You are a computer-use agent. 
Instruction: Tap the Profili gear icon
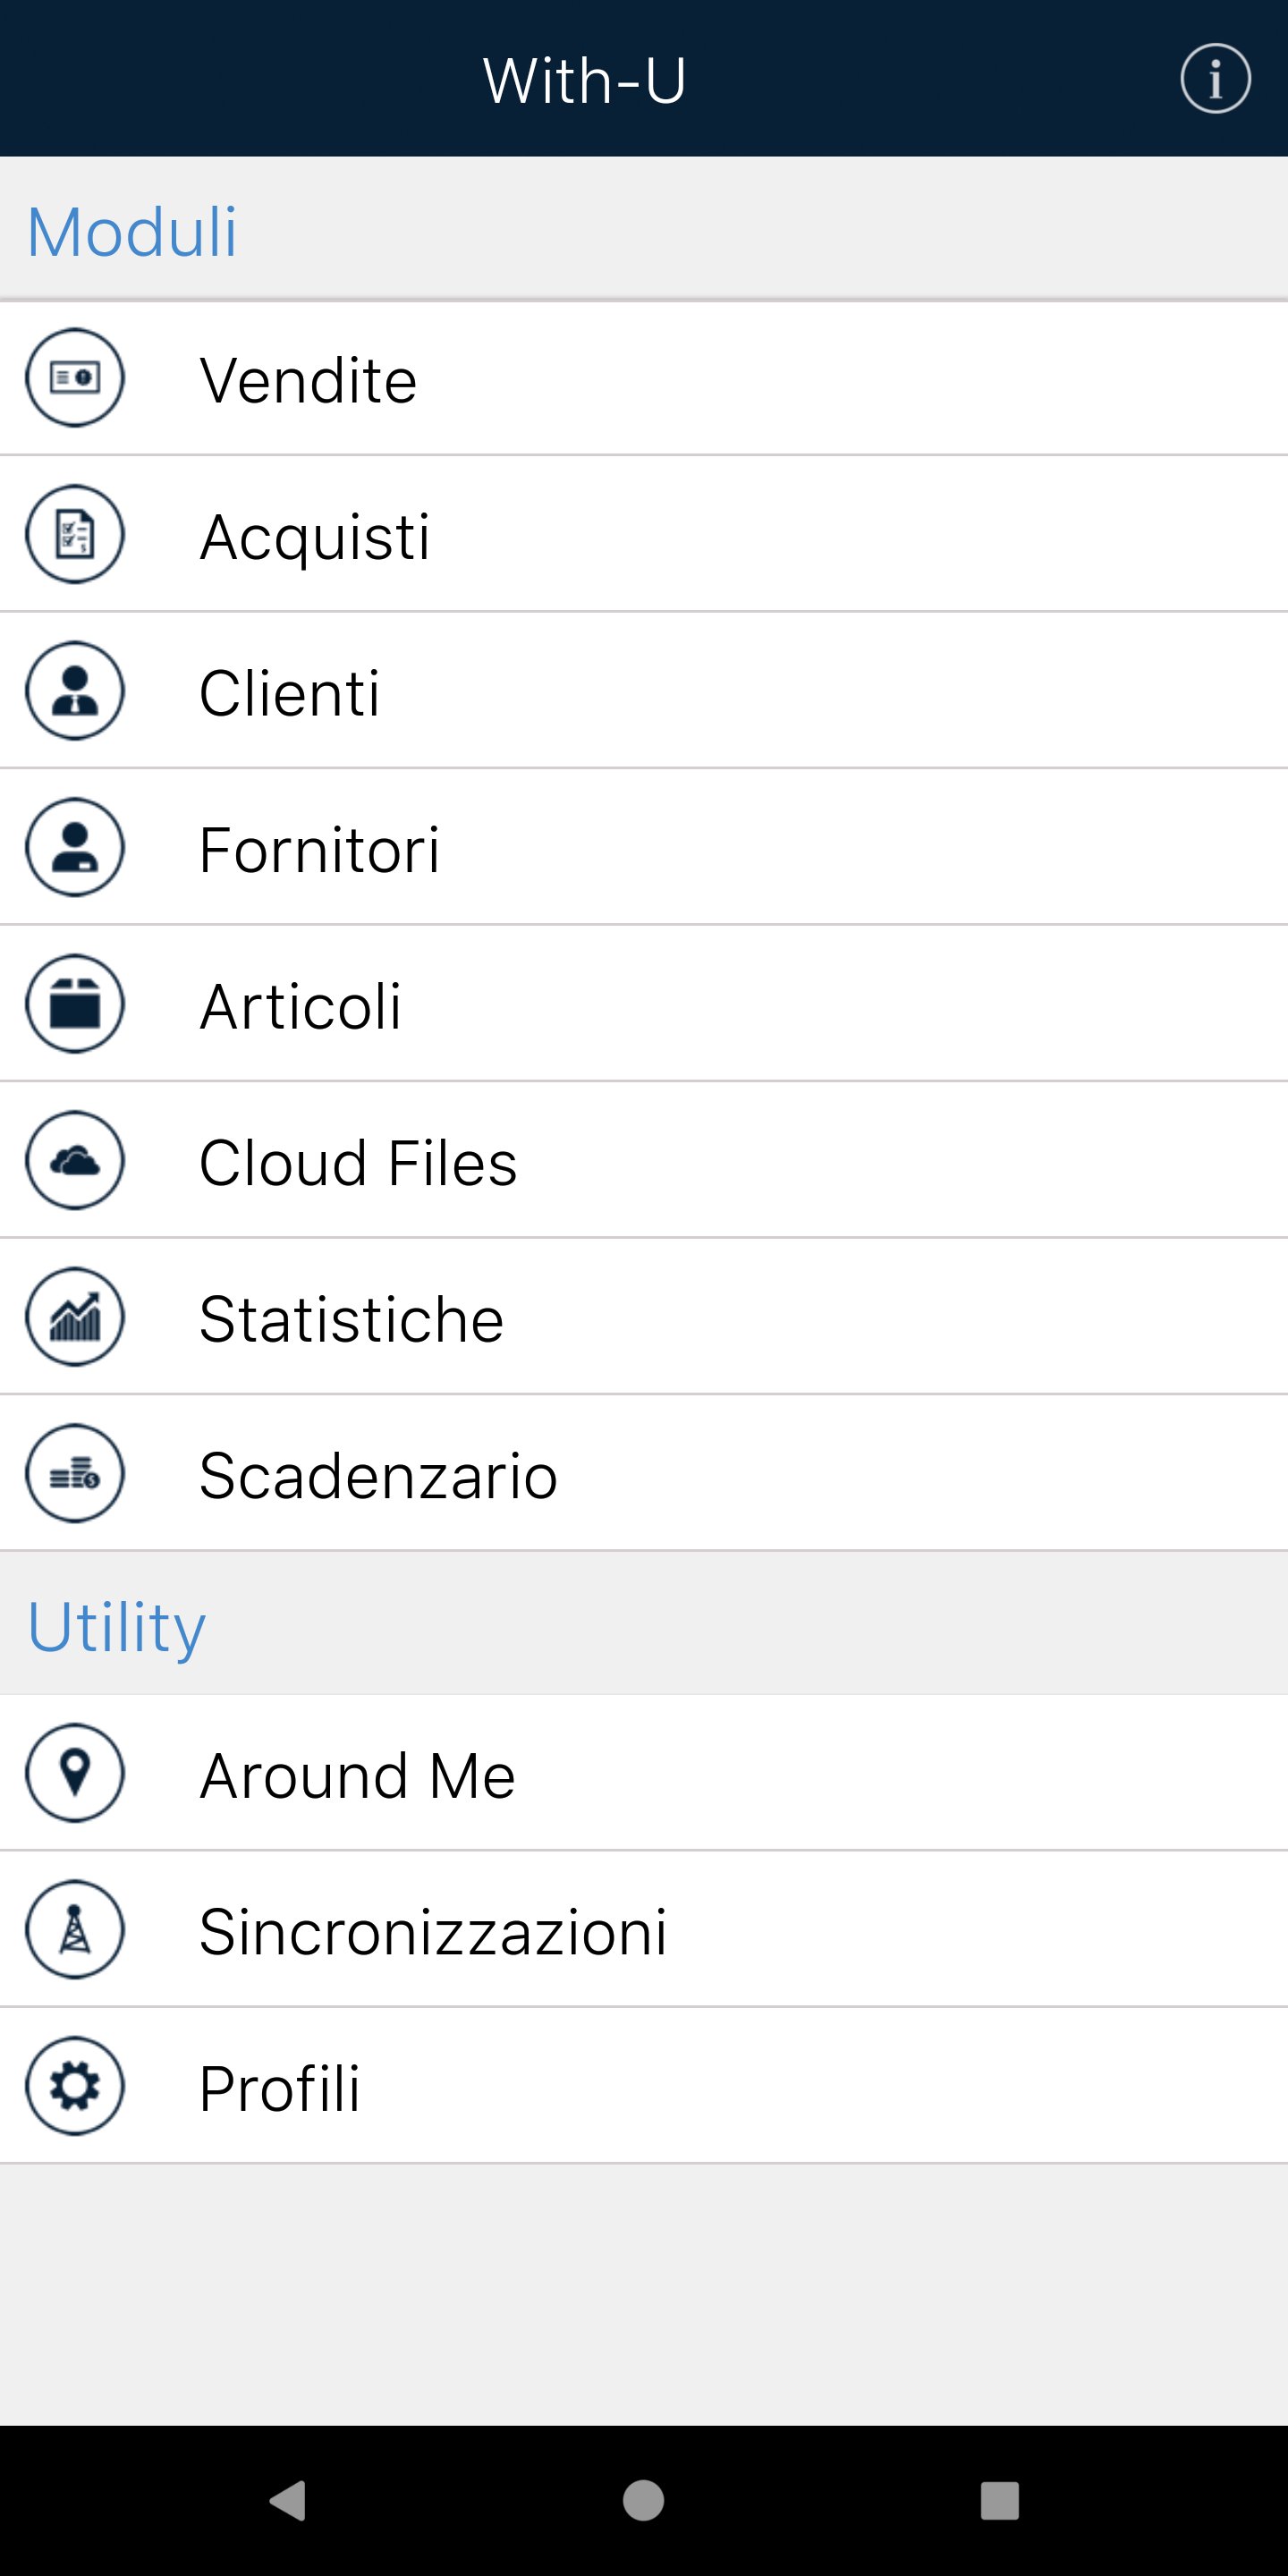(75, 2086)
